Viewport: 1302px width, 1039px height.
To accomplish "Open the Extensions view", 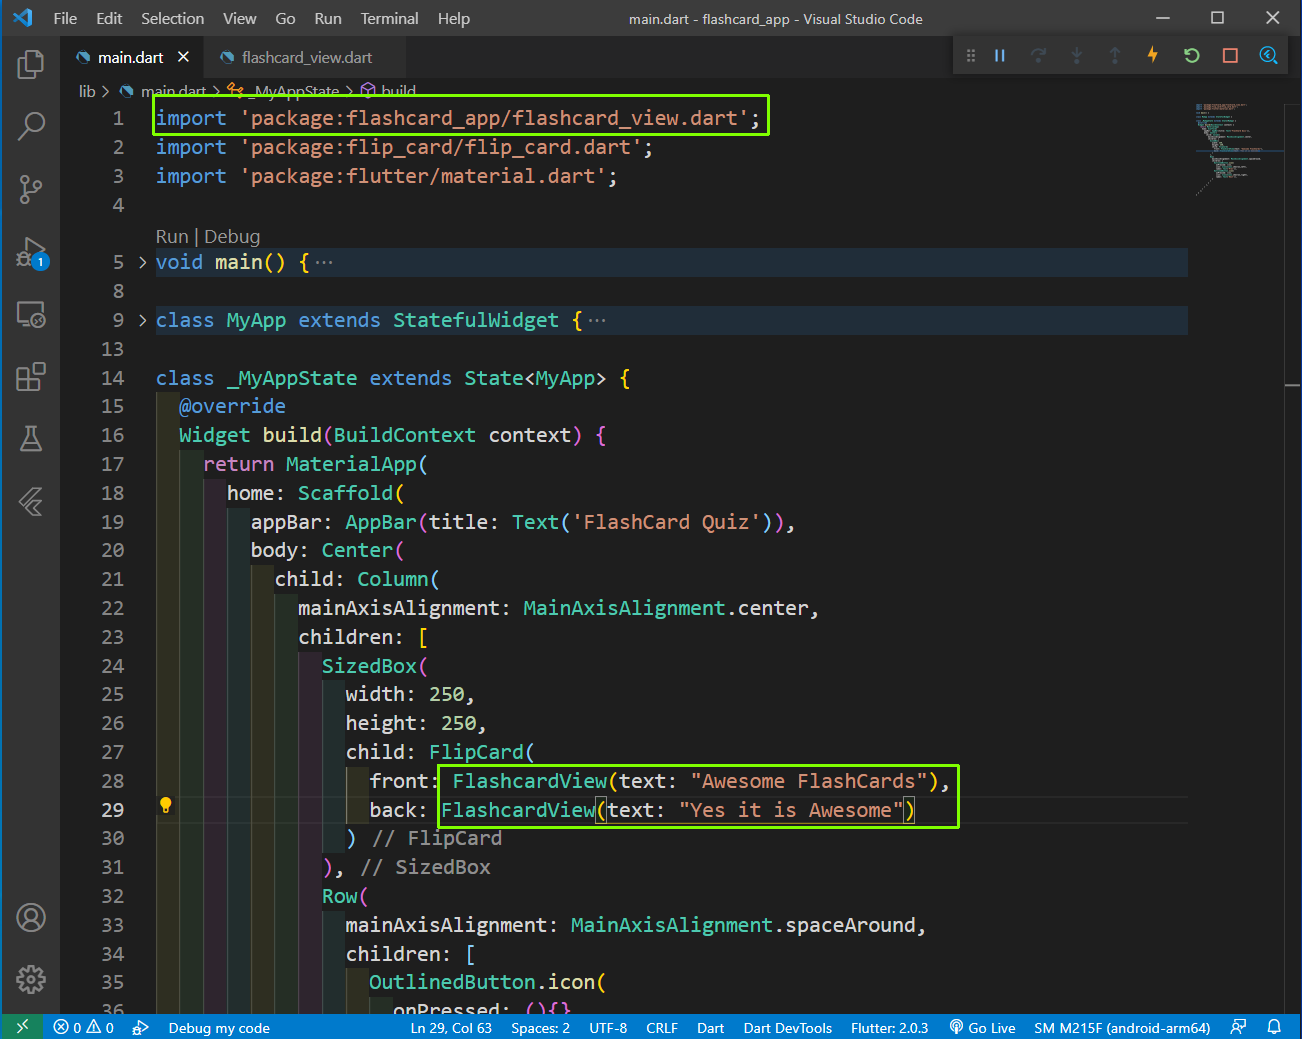I will [31, 377].
